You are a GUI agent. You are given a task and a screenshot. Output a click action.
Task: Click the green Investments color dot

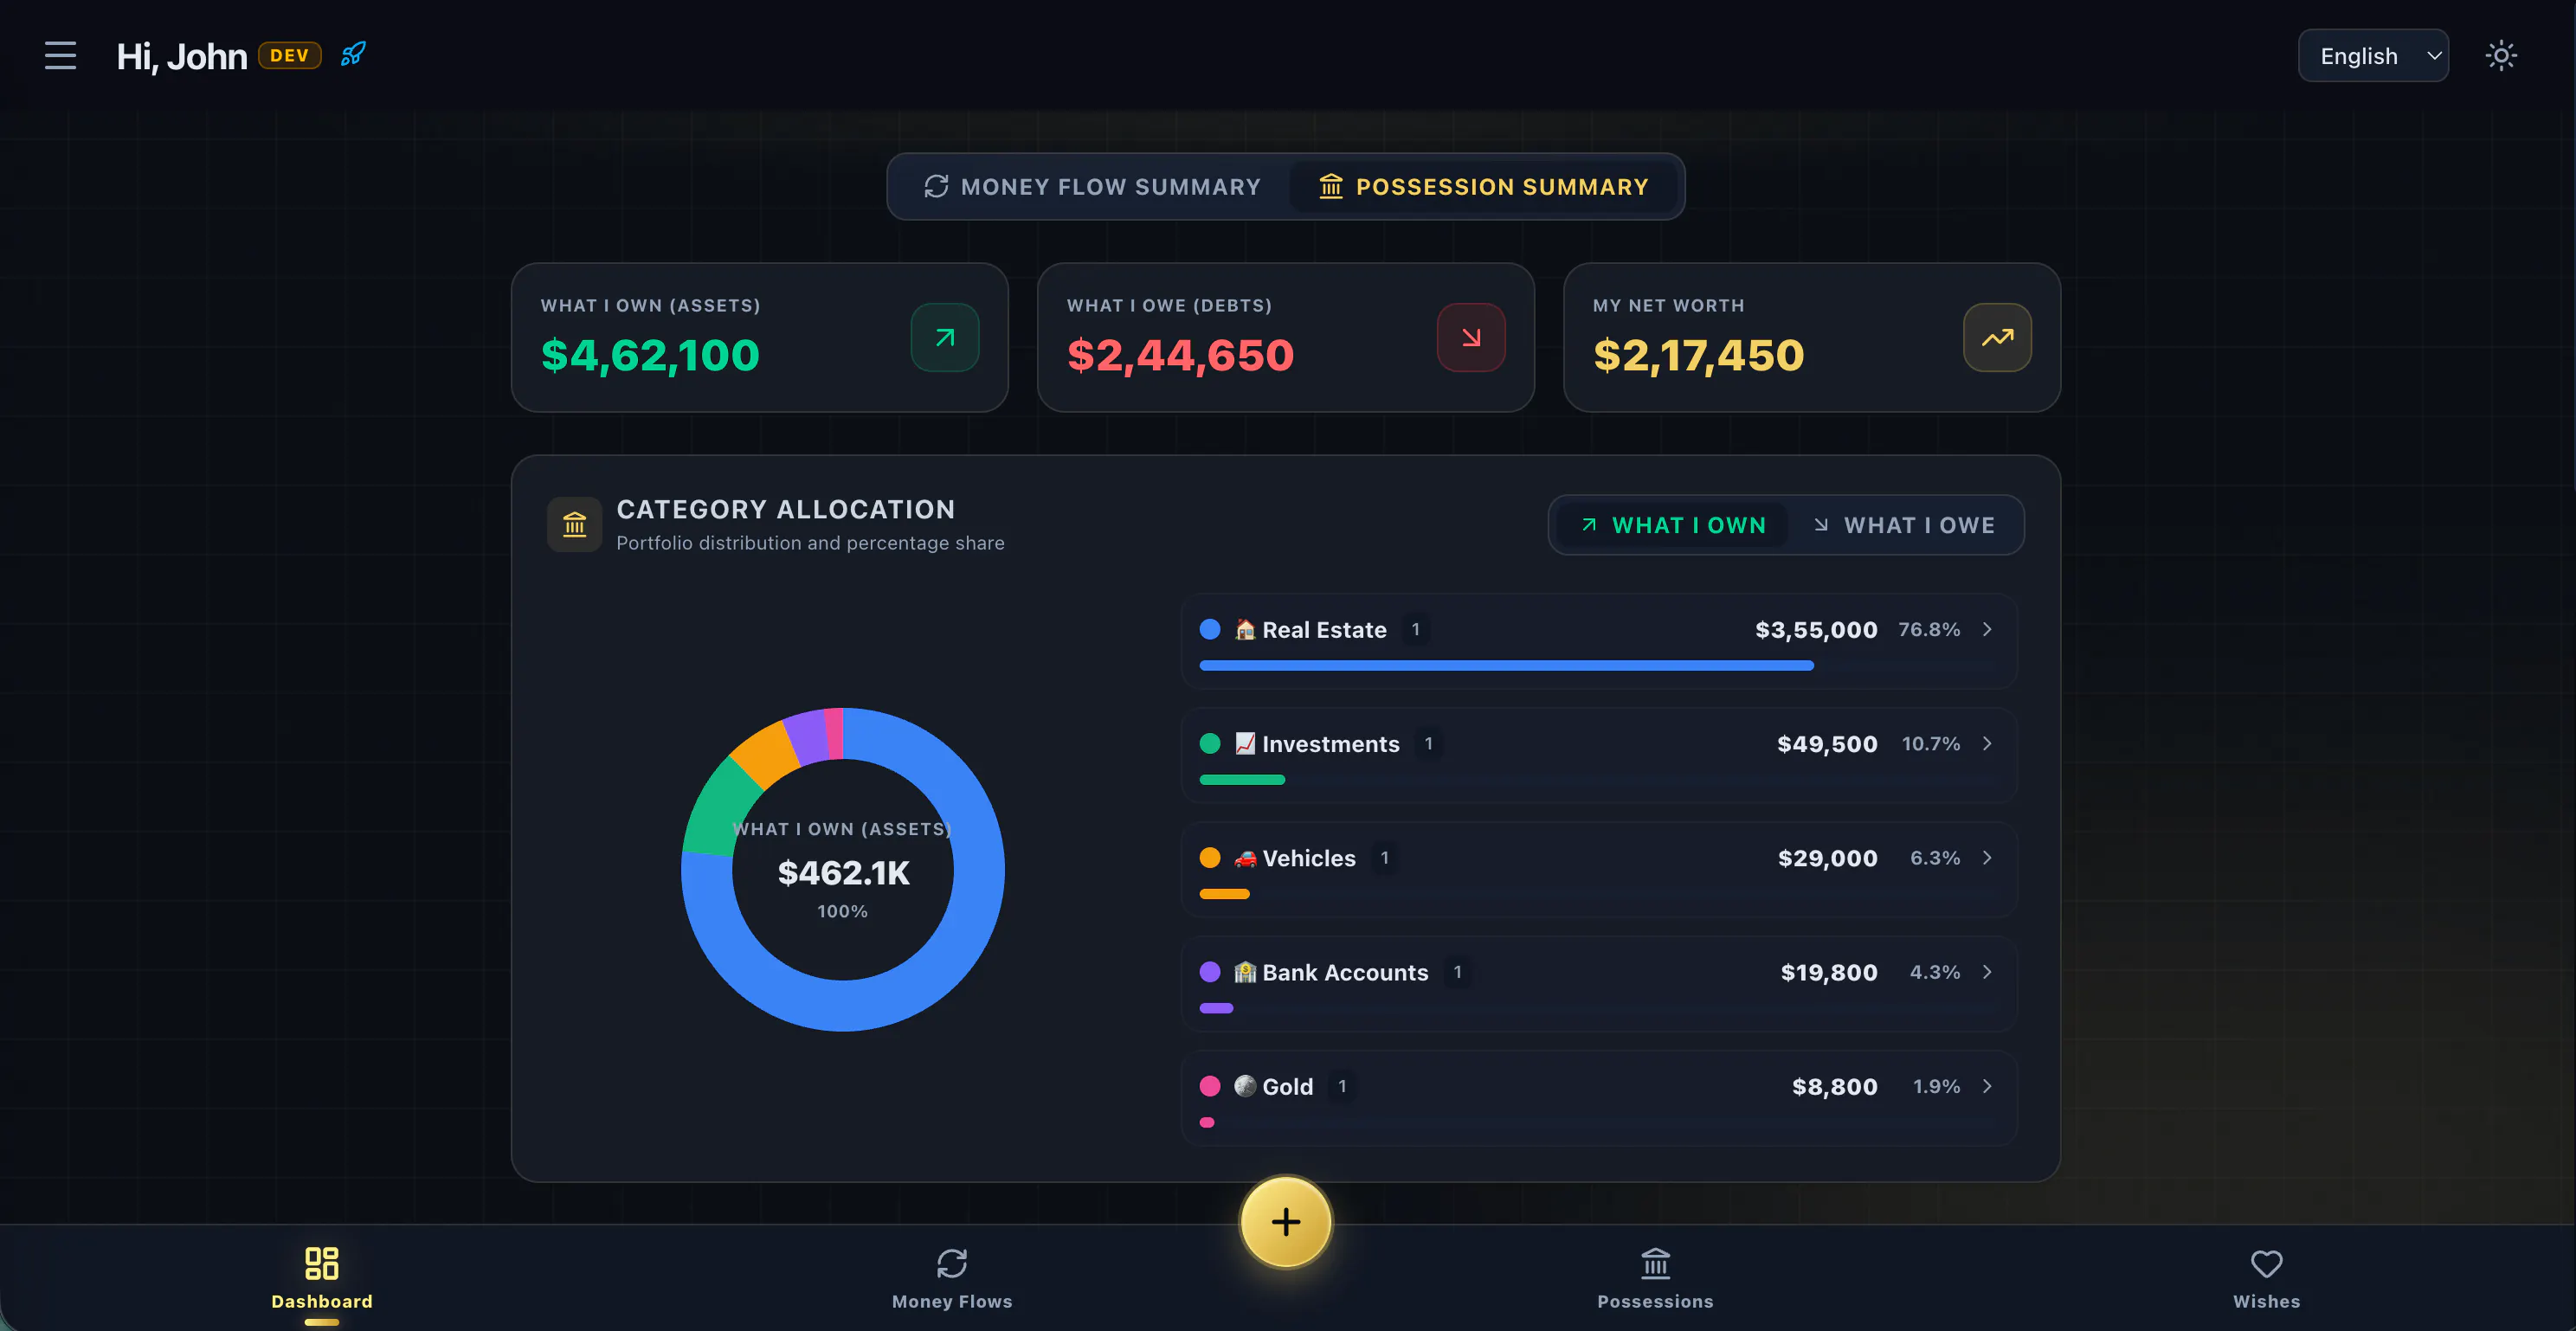(1209, 743)
